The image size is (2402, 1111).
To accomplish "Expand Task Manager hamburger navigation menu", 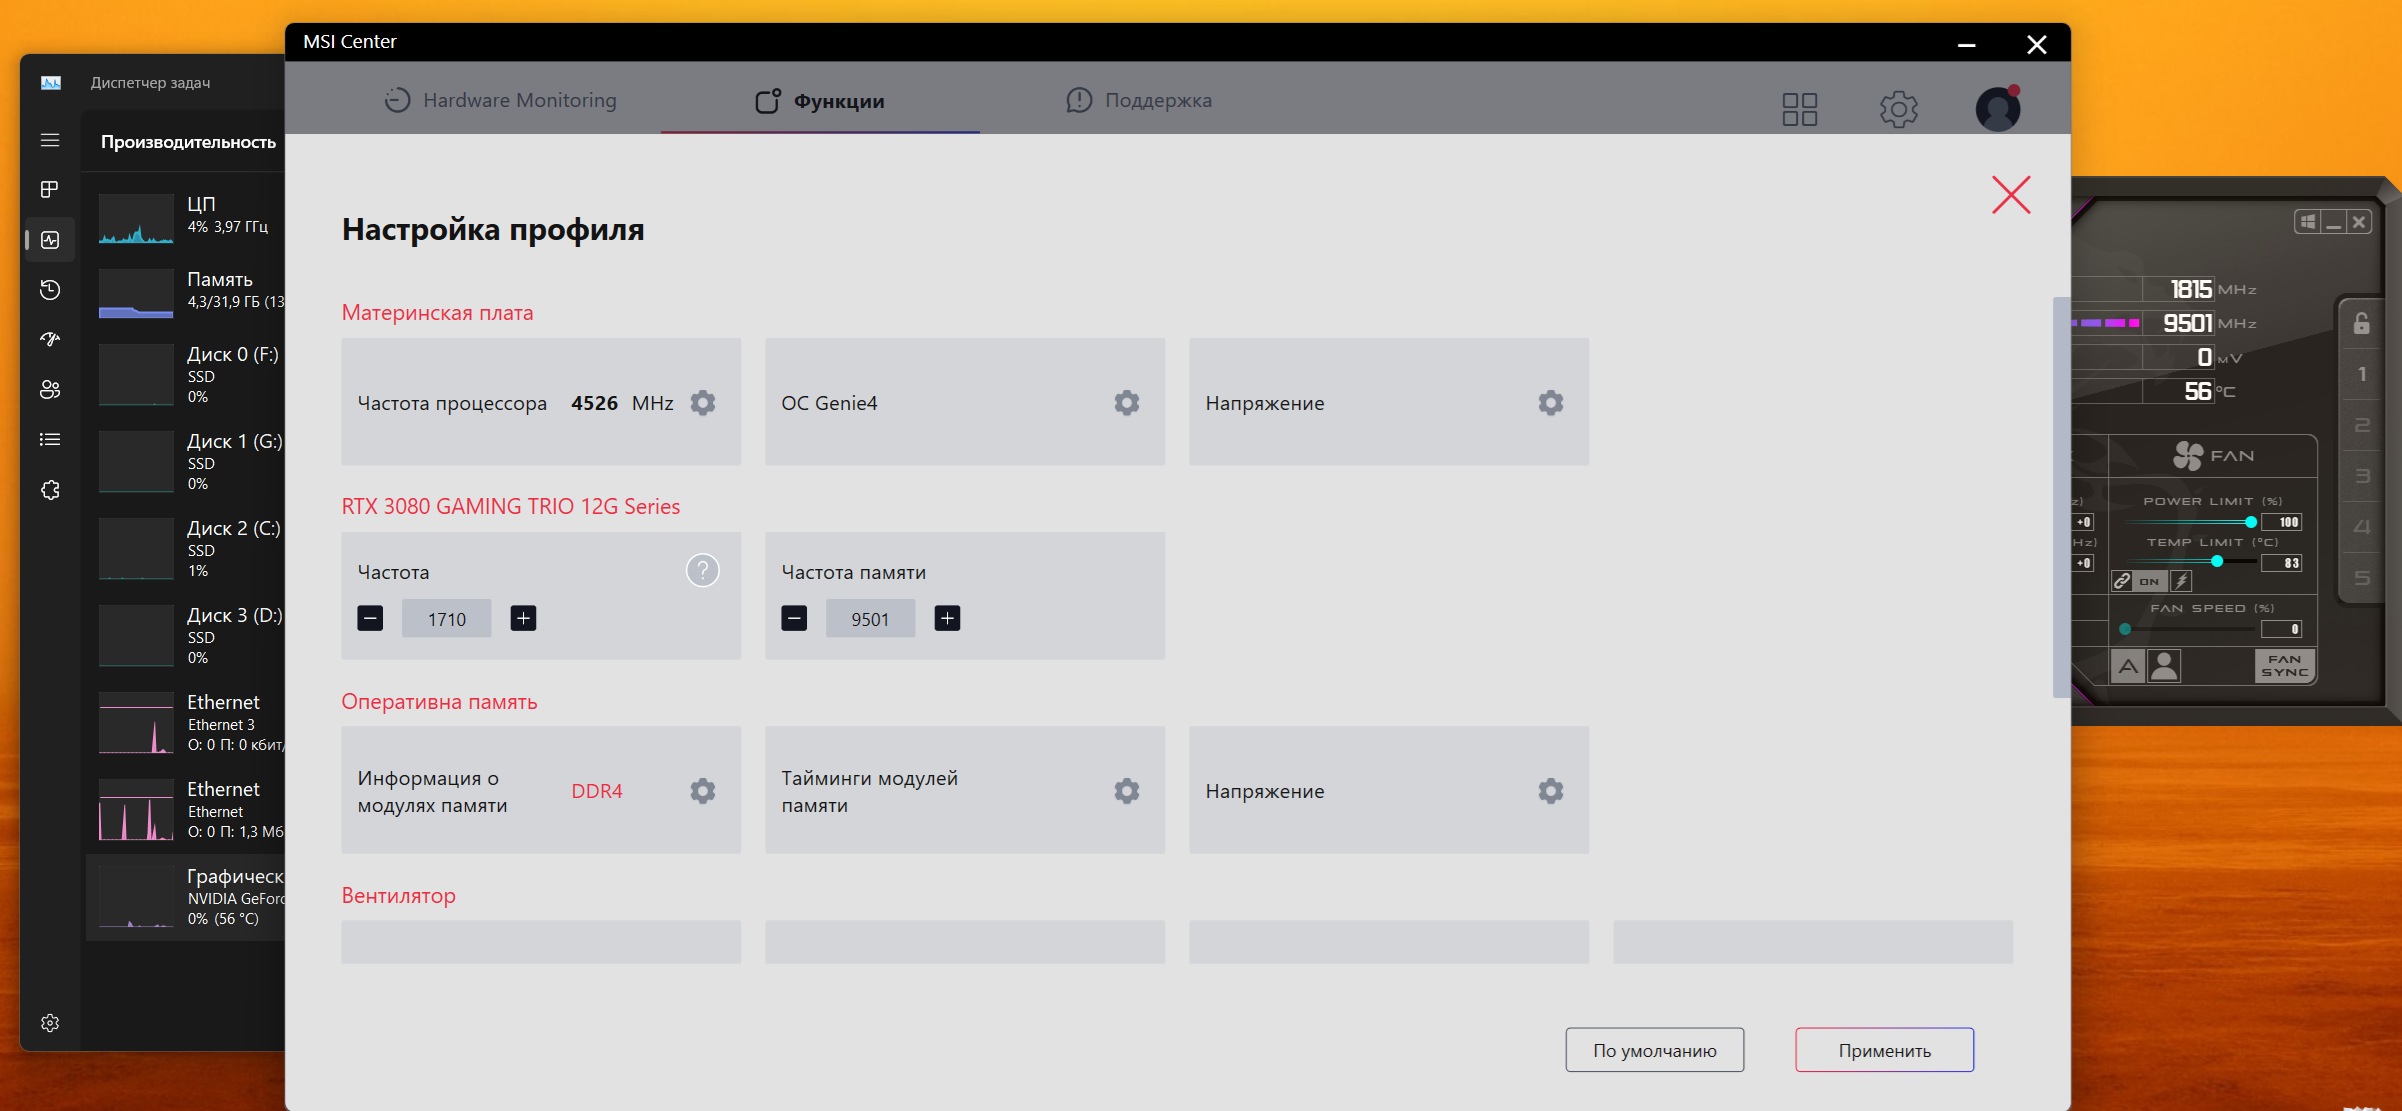I will 50,140.
